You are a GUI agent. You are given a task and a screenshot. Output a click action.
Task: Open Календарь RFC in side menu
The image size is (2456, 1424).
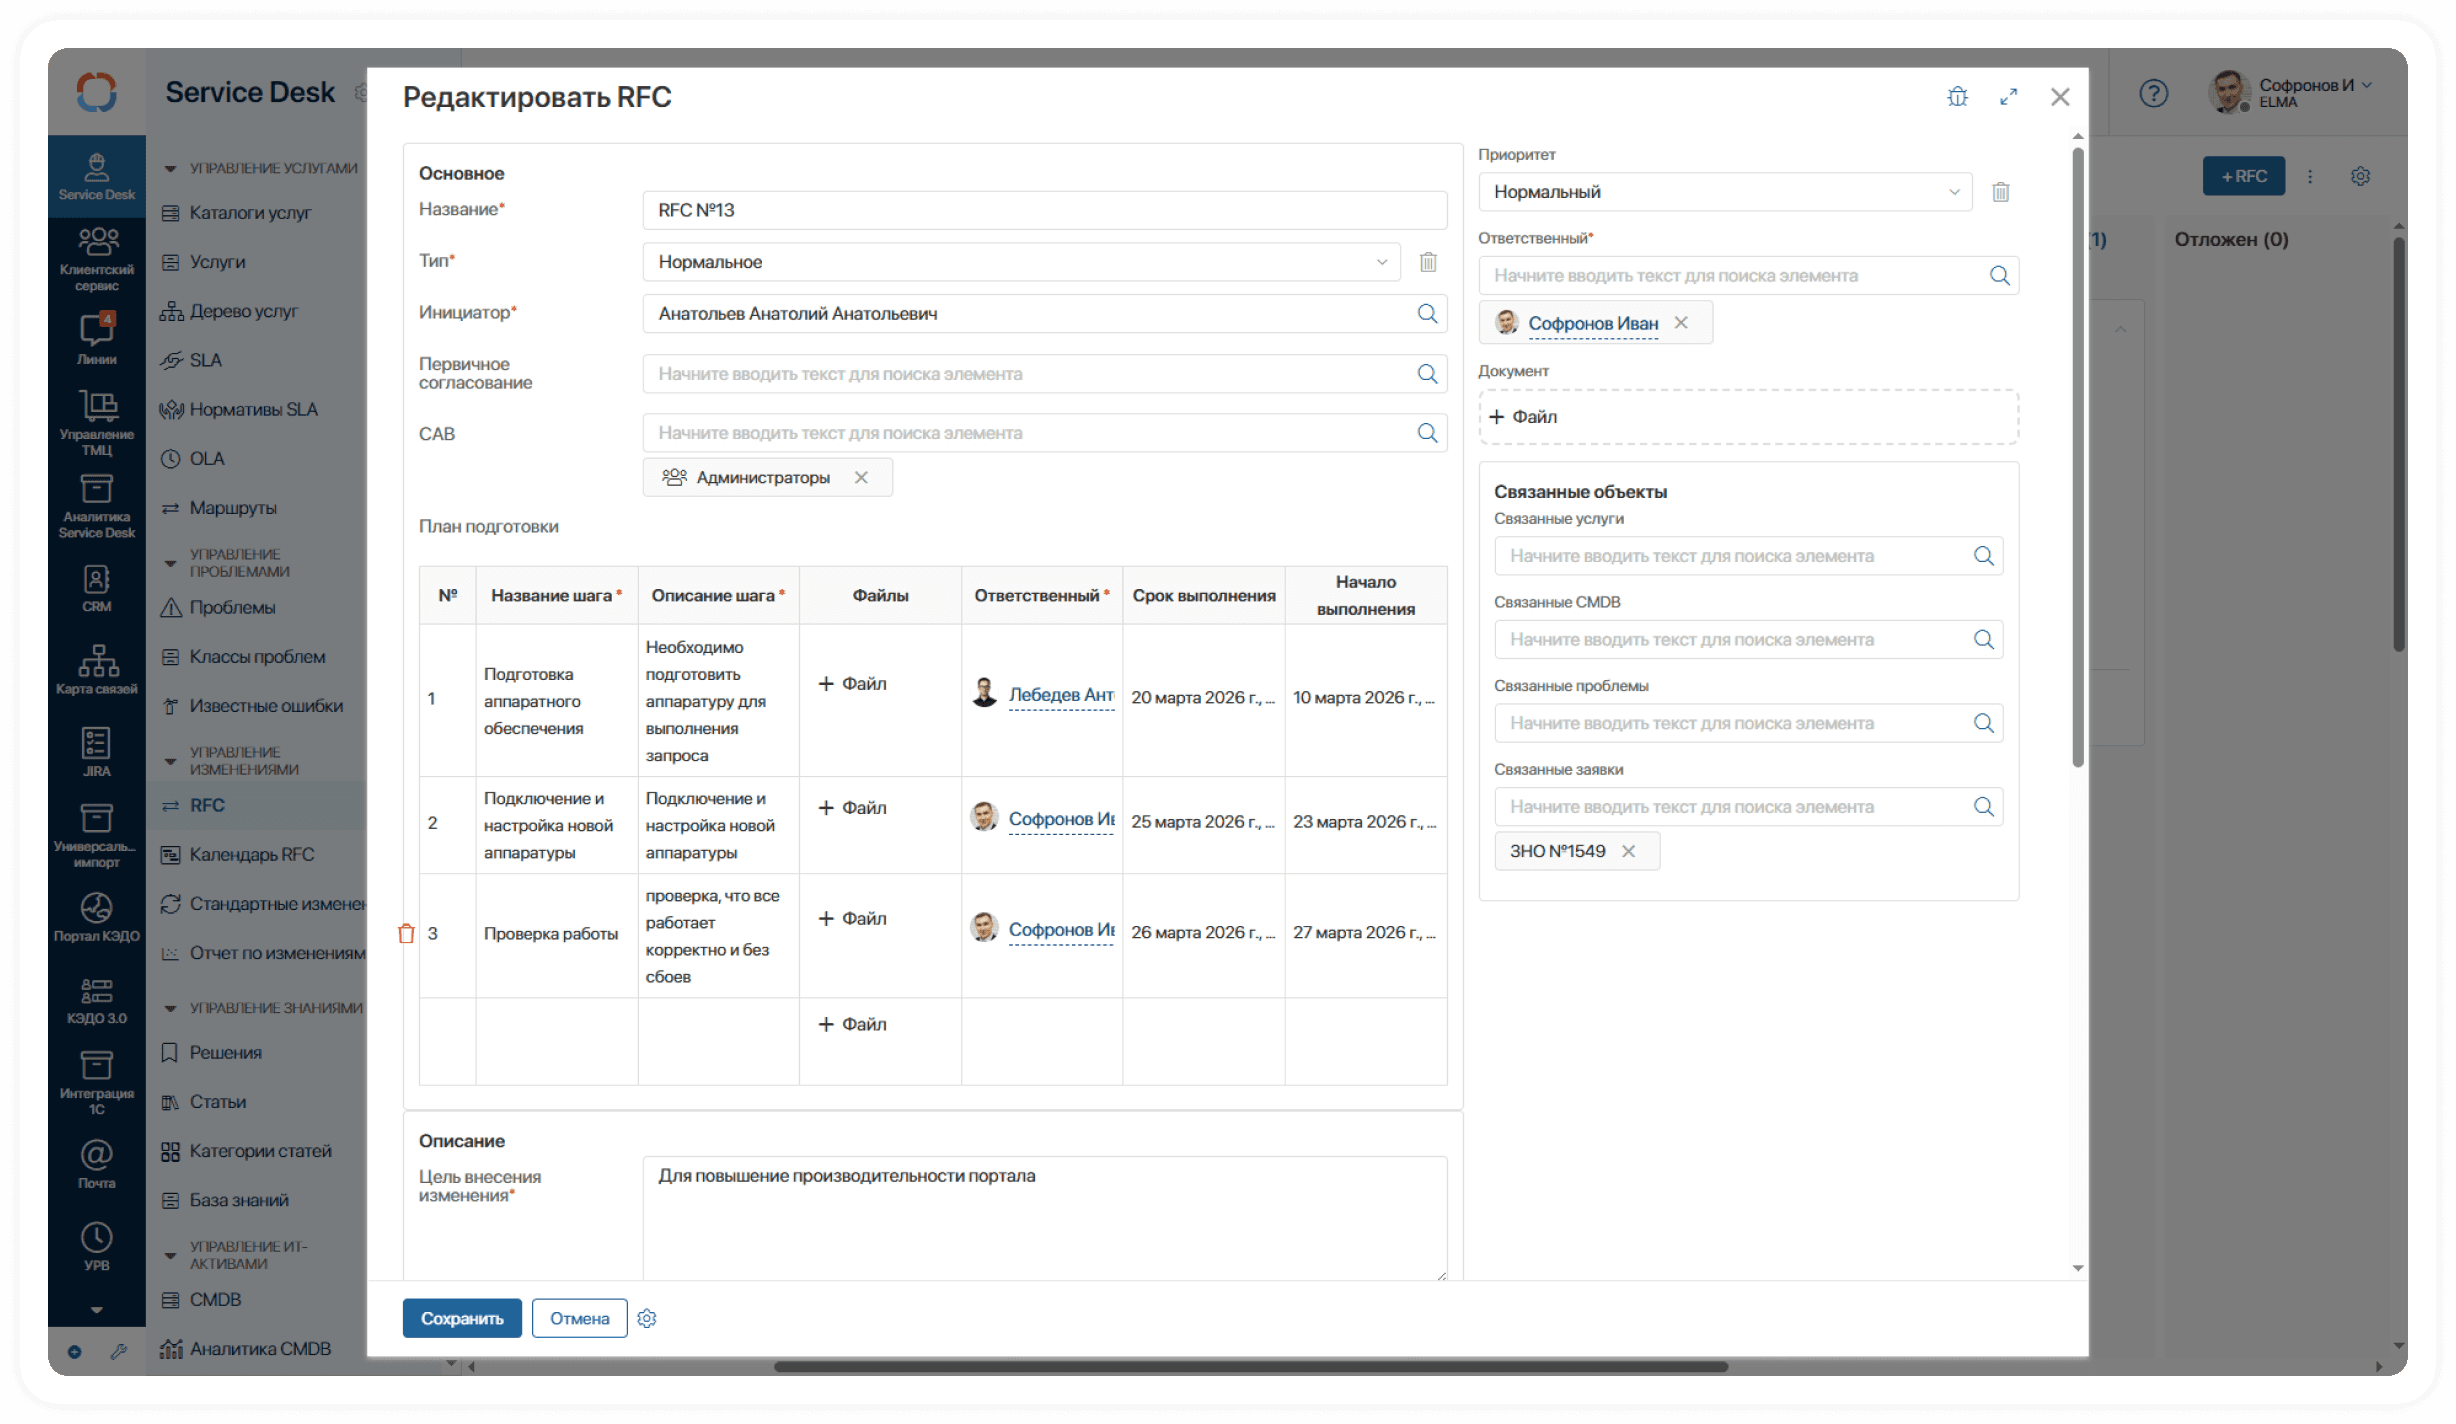252,854
